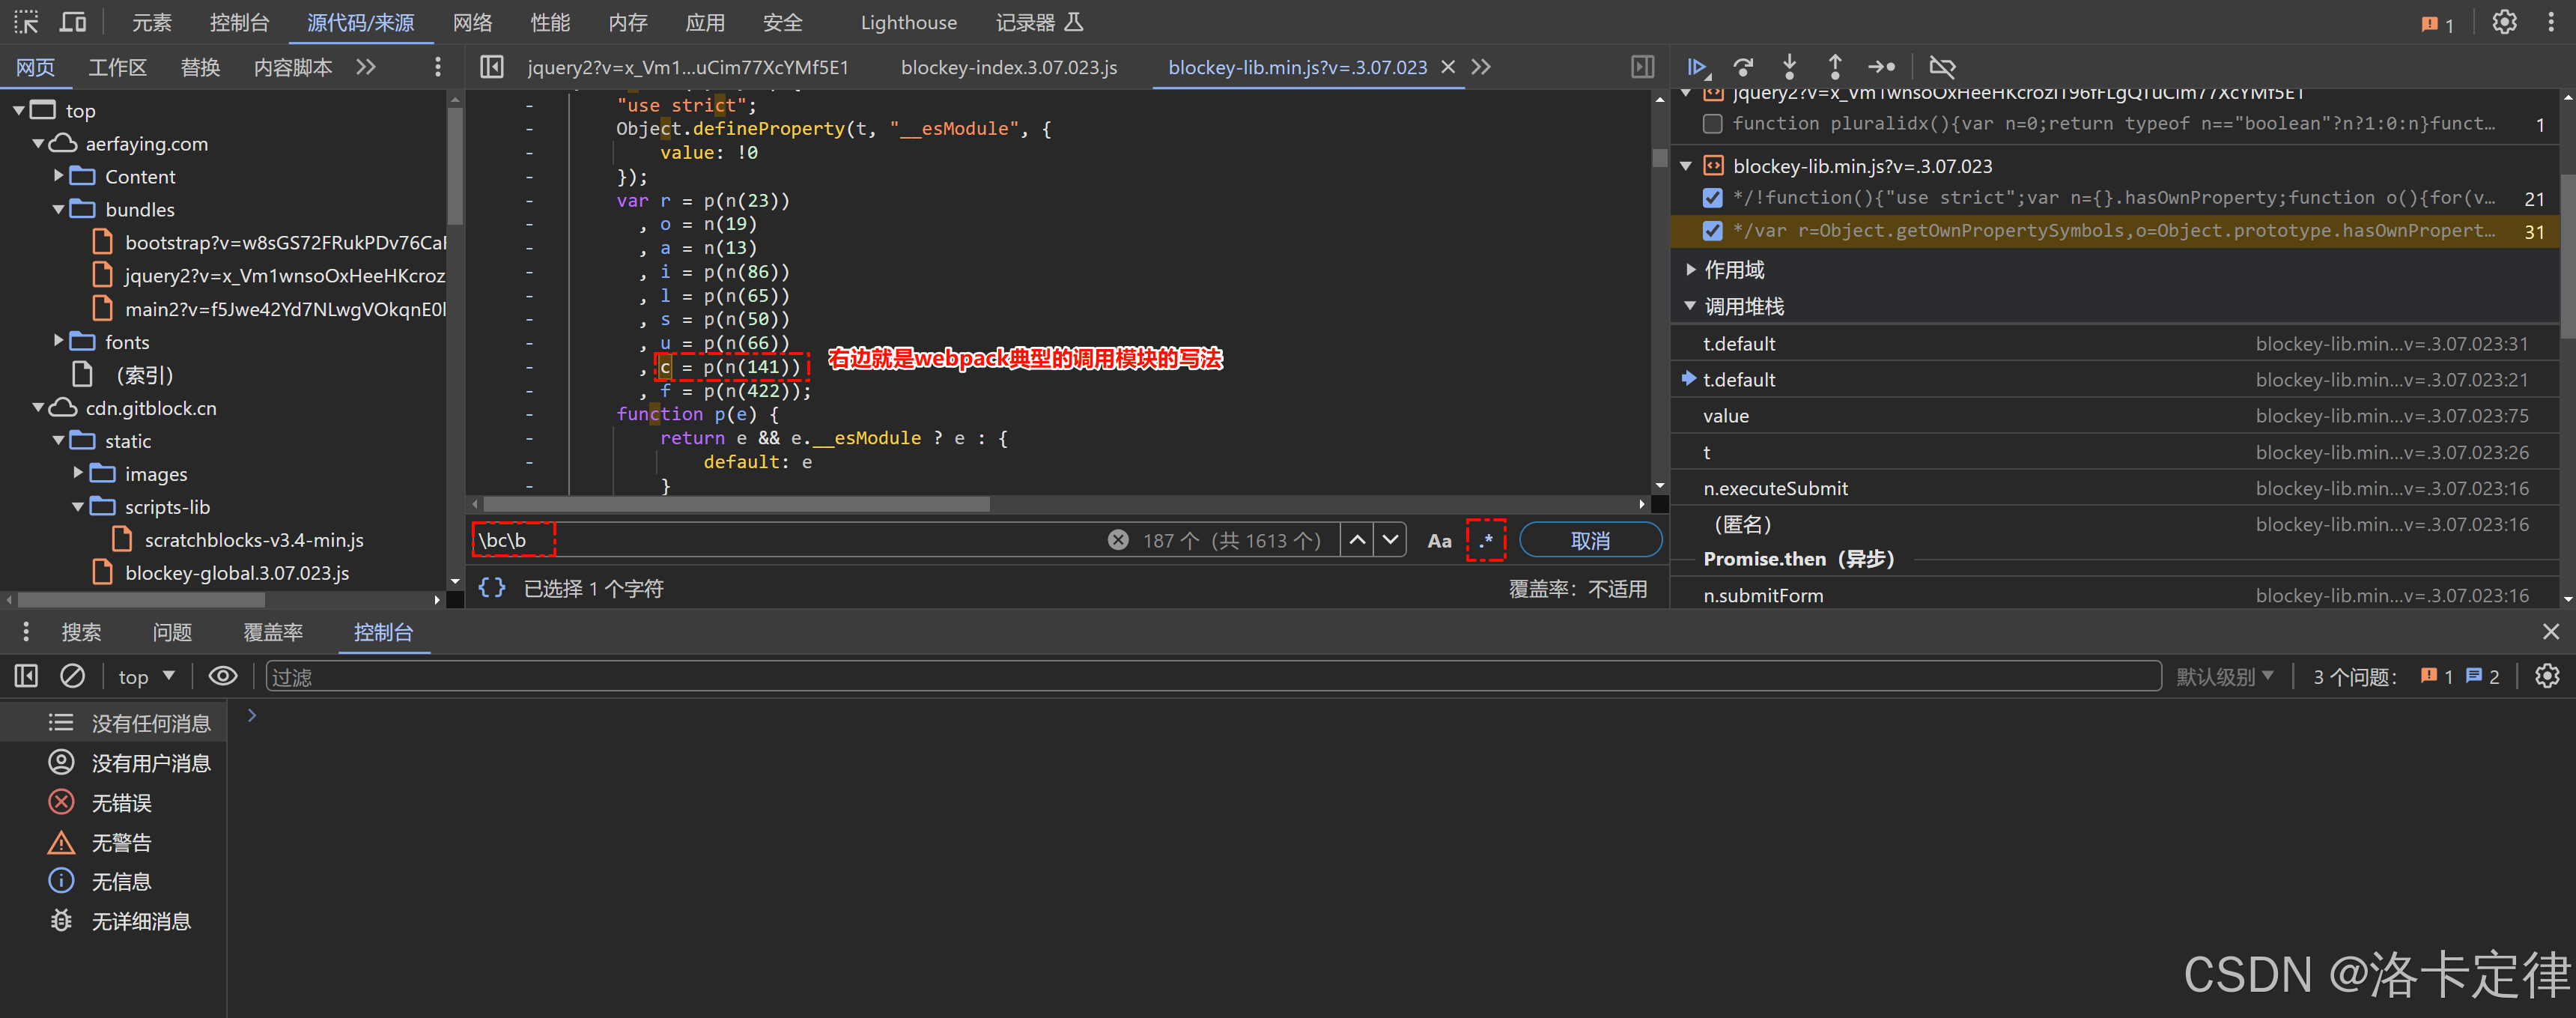Clear the console output
Screen dimensions: 2576x1018
(x=72, y=677)
